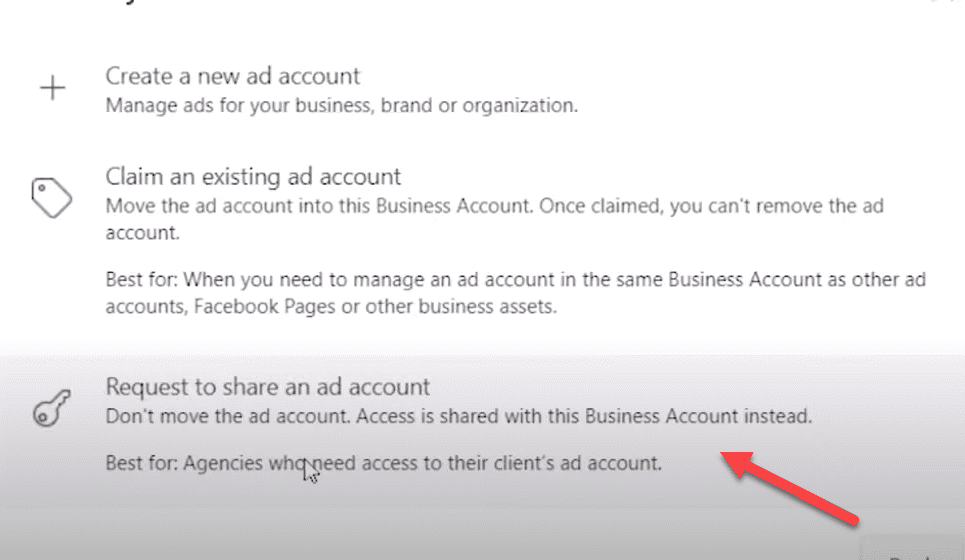Image resolution: width=965 pixels, height=560 pixels.
Task: Choose Request to share an ad account
Action: [x=268, y=387]
